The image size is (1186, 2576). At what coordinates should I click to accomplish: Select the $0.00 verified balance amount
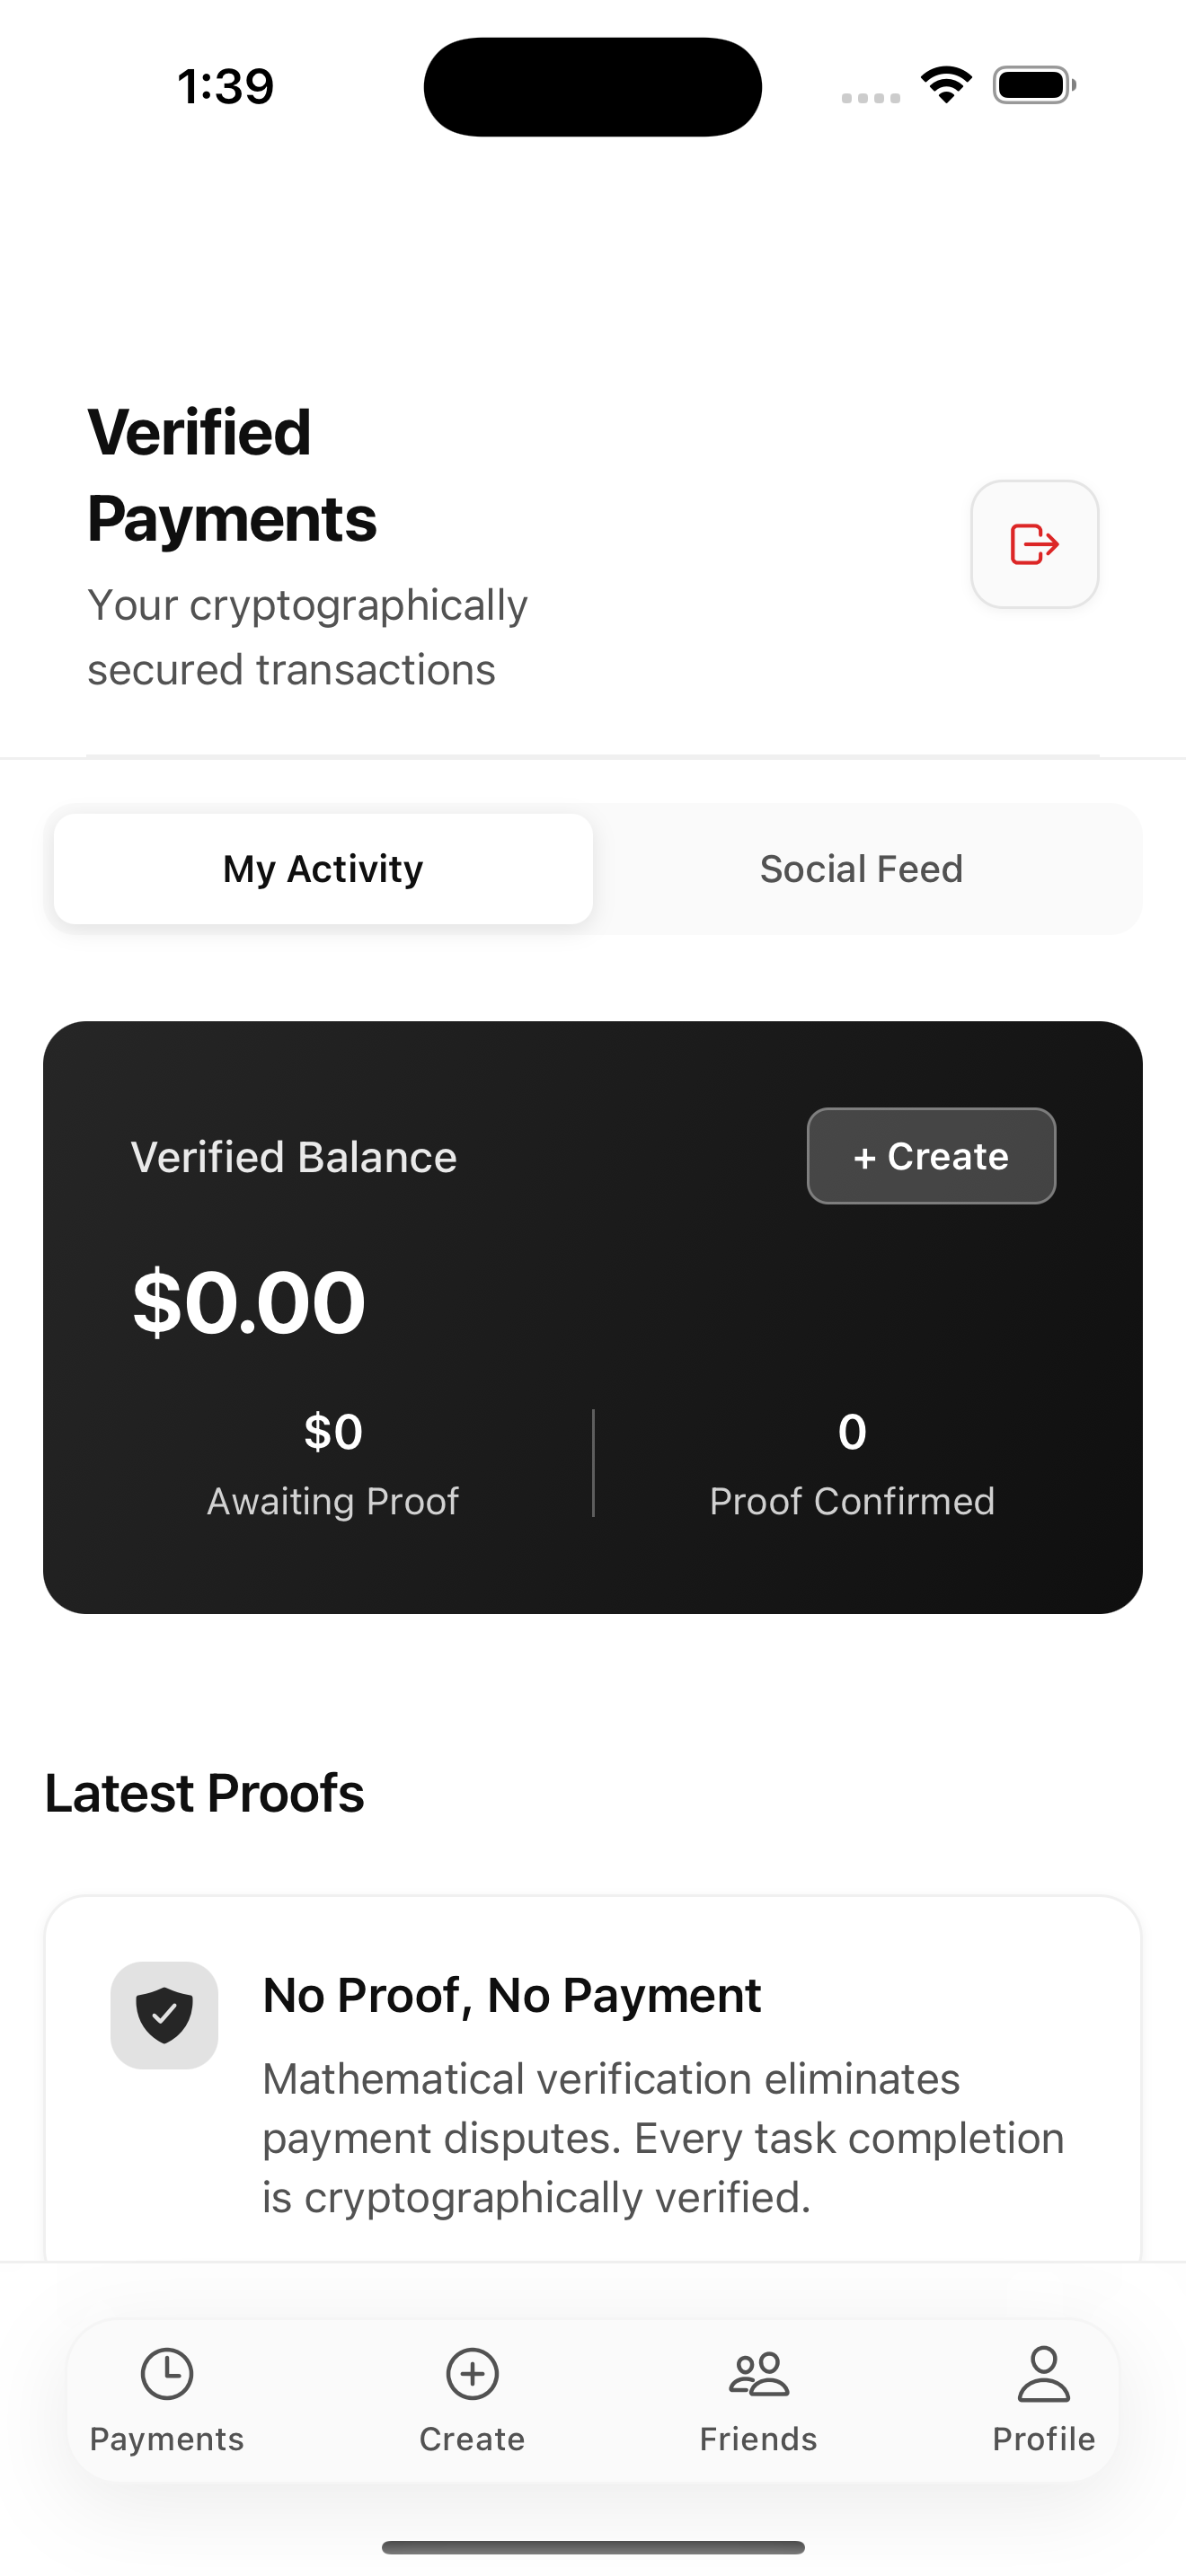point(249,1301)
